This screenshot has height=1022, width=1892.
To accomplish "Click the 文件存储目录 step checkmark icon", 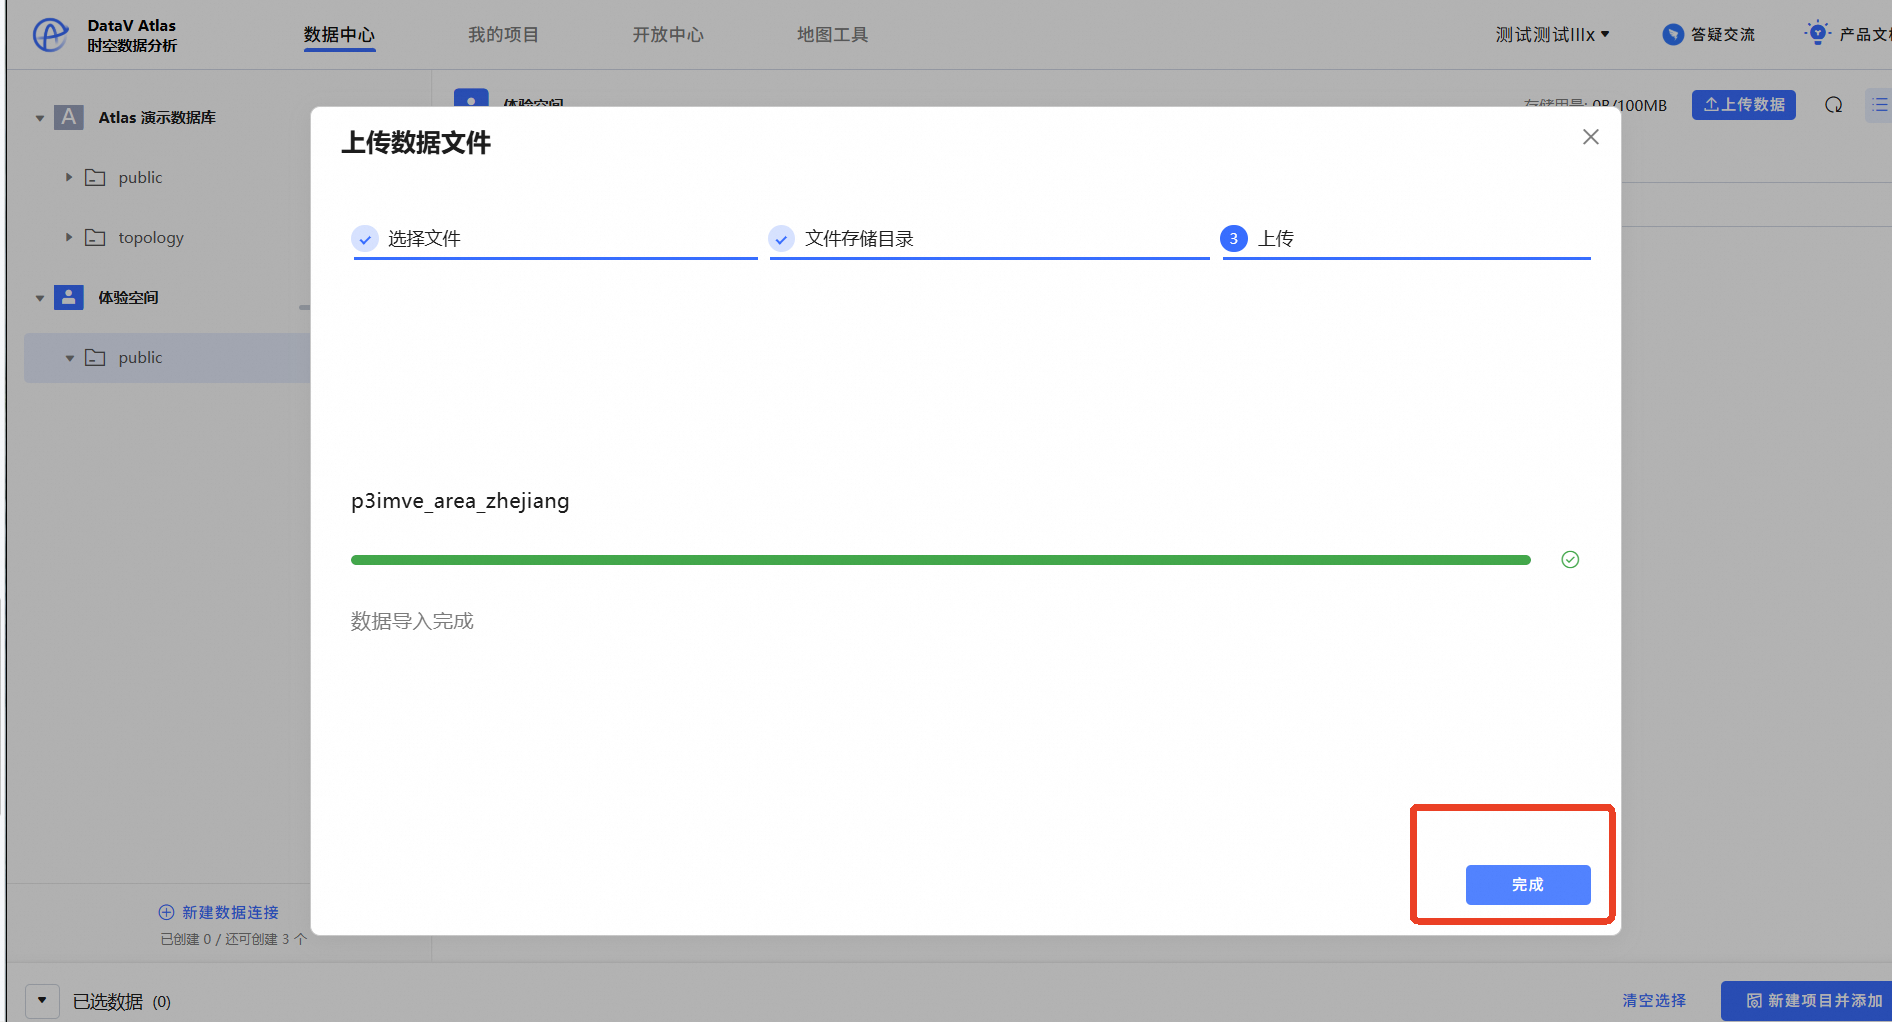I will (x=781, y=239).
